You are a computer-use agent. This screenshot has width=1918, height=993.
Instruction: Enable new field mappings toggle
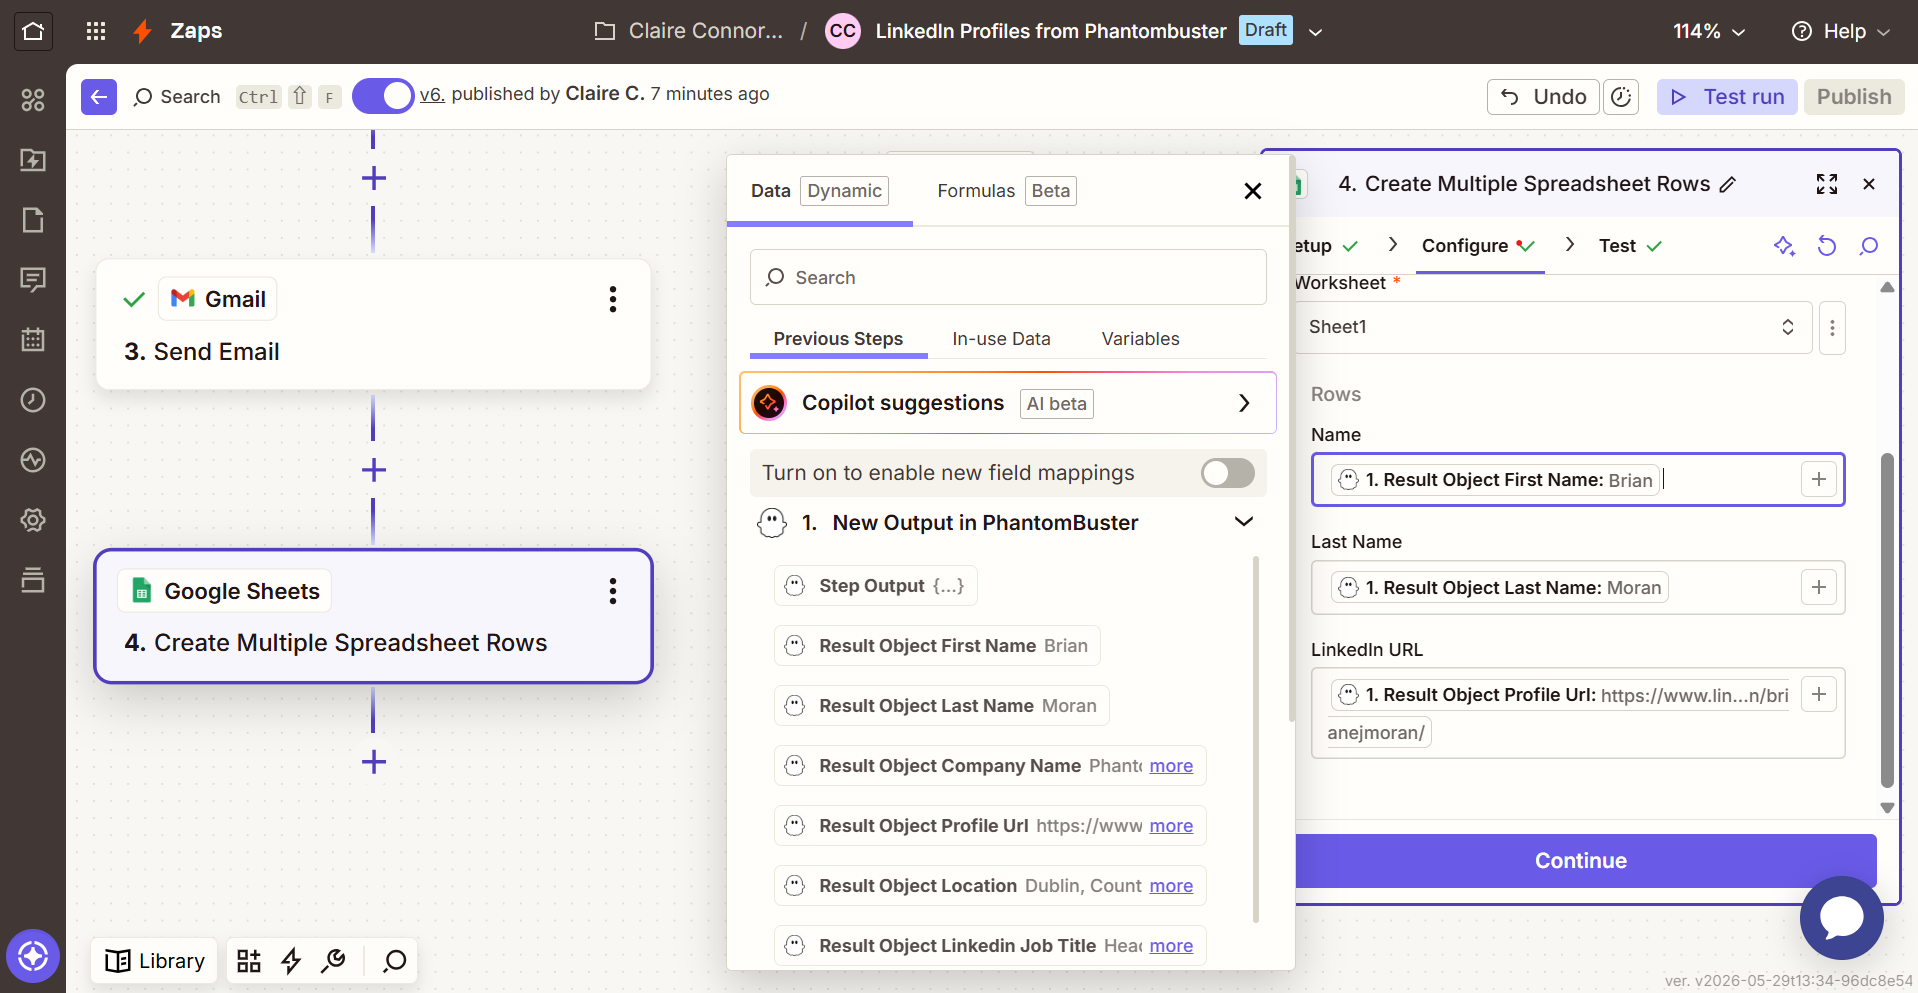click(x=1228, y=473)
